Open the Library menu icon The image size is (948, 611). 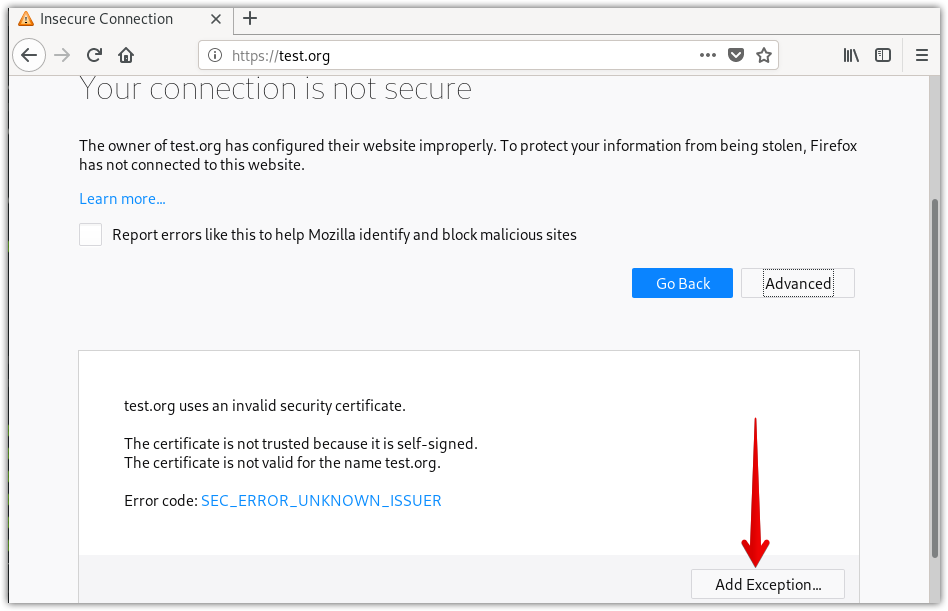click(851, 56)
